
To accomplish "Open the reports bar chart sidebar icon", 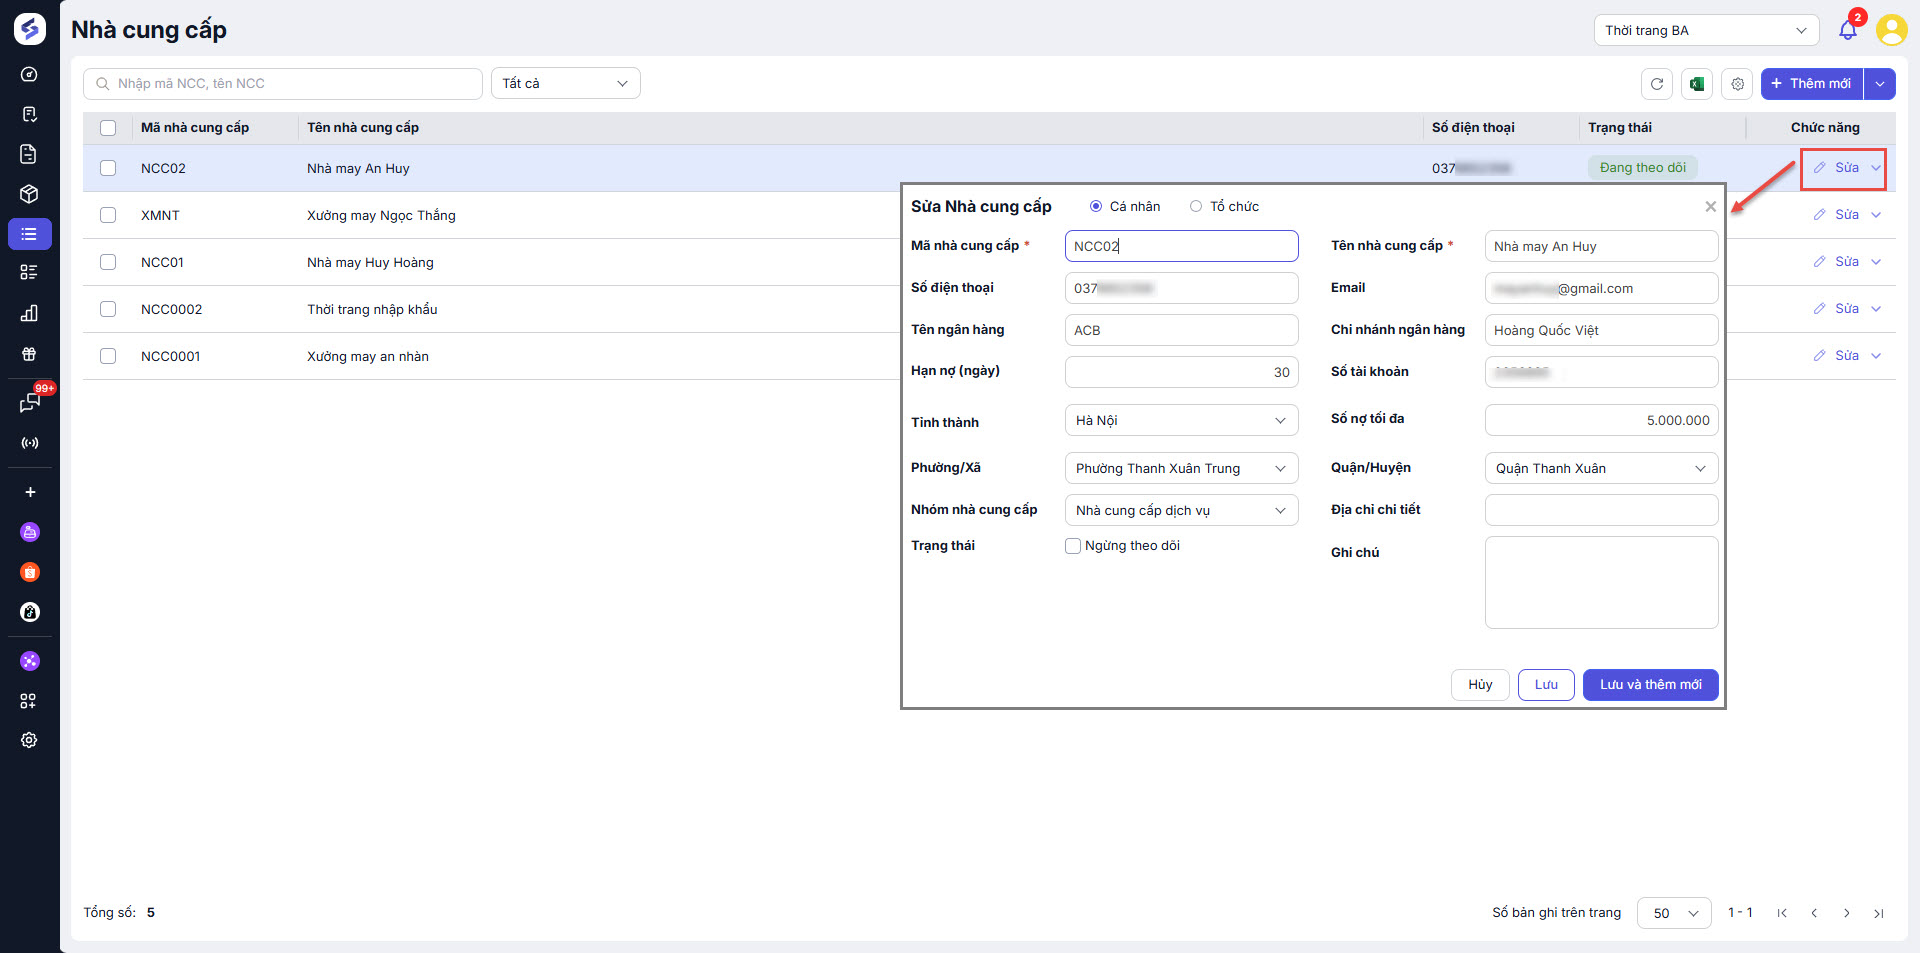I will pos(29,313).
